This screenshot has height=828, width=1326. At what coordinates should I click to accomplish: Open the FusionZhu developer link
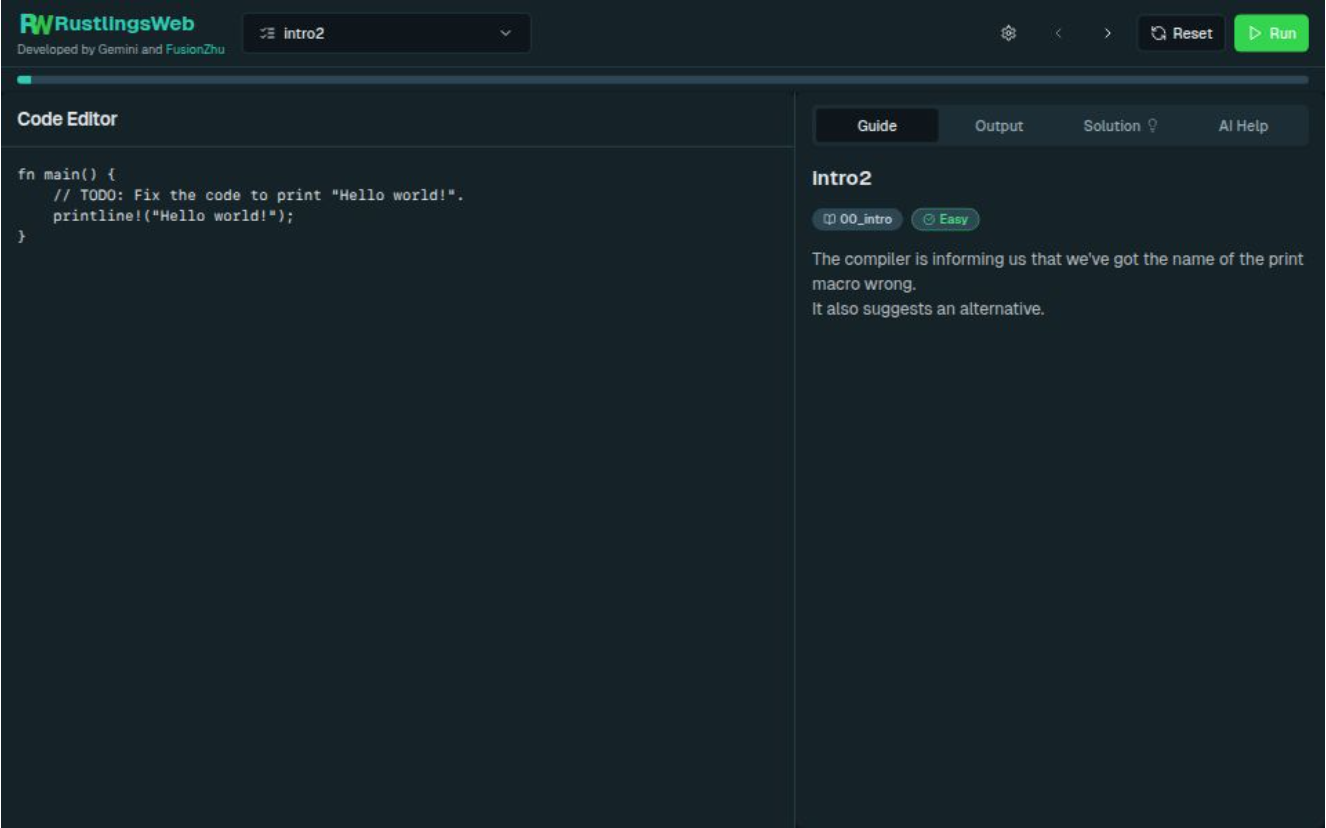[x=195, y=49]
